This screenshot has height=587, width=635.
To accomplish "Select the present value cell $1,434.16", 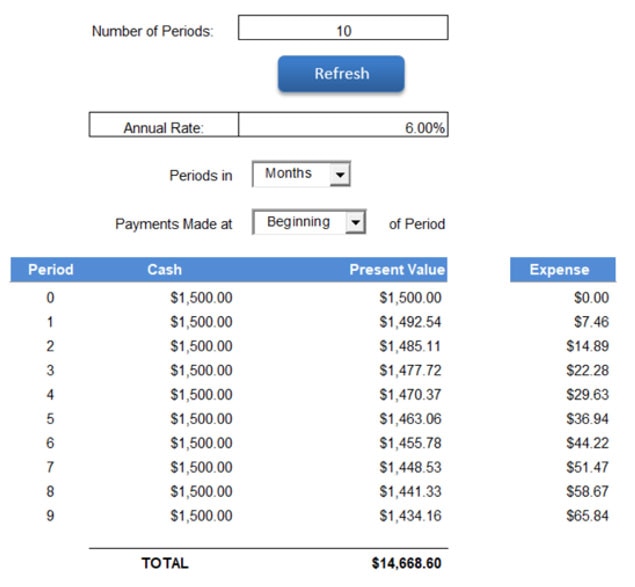I will pyautogui.click(x=410, y=516).
